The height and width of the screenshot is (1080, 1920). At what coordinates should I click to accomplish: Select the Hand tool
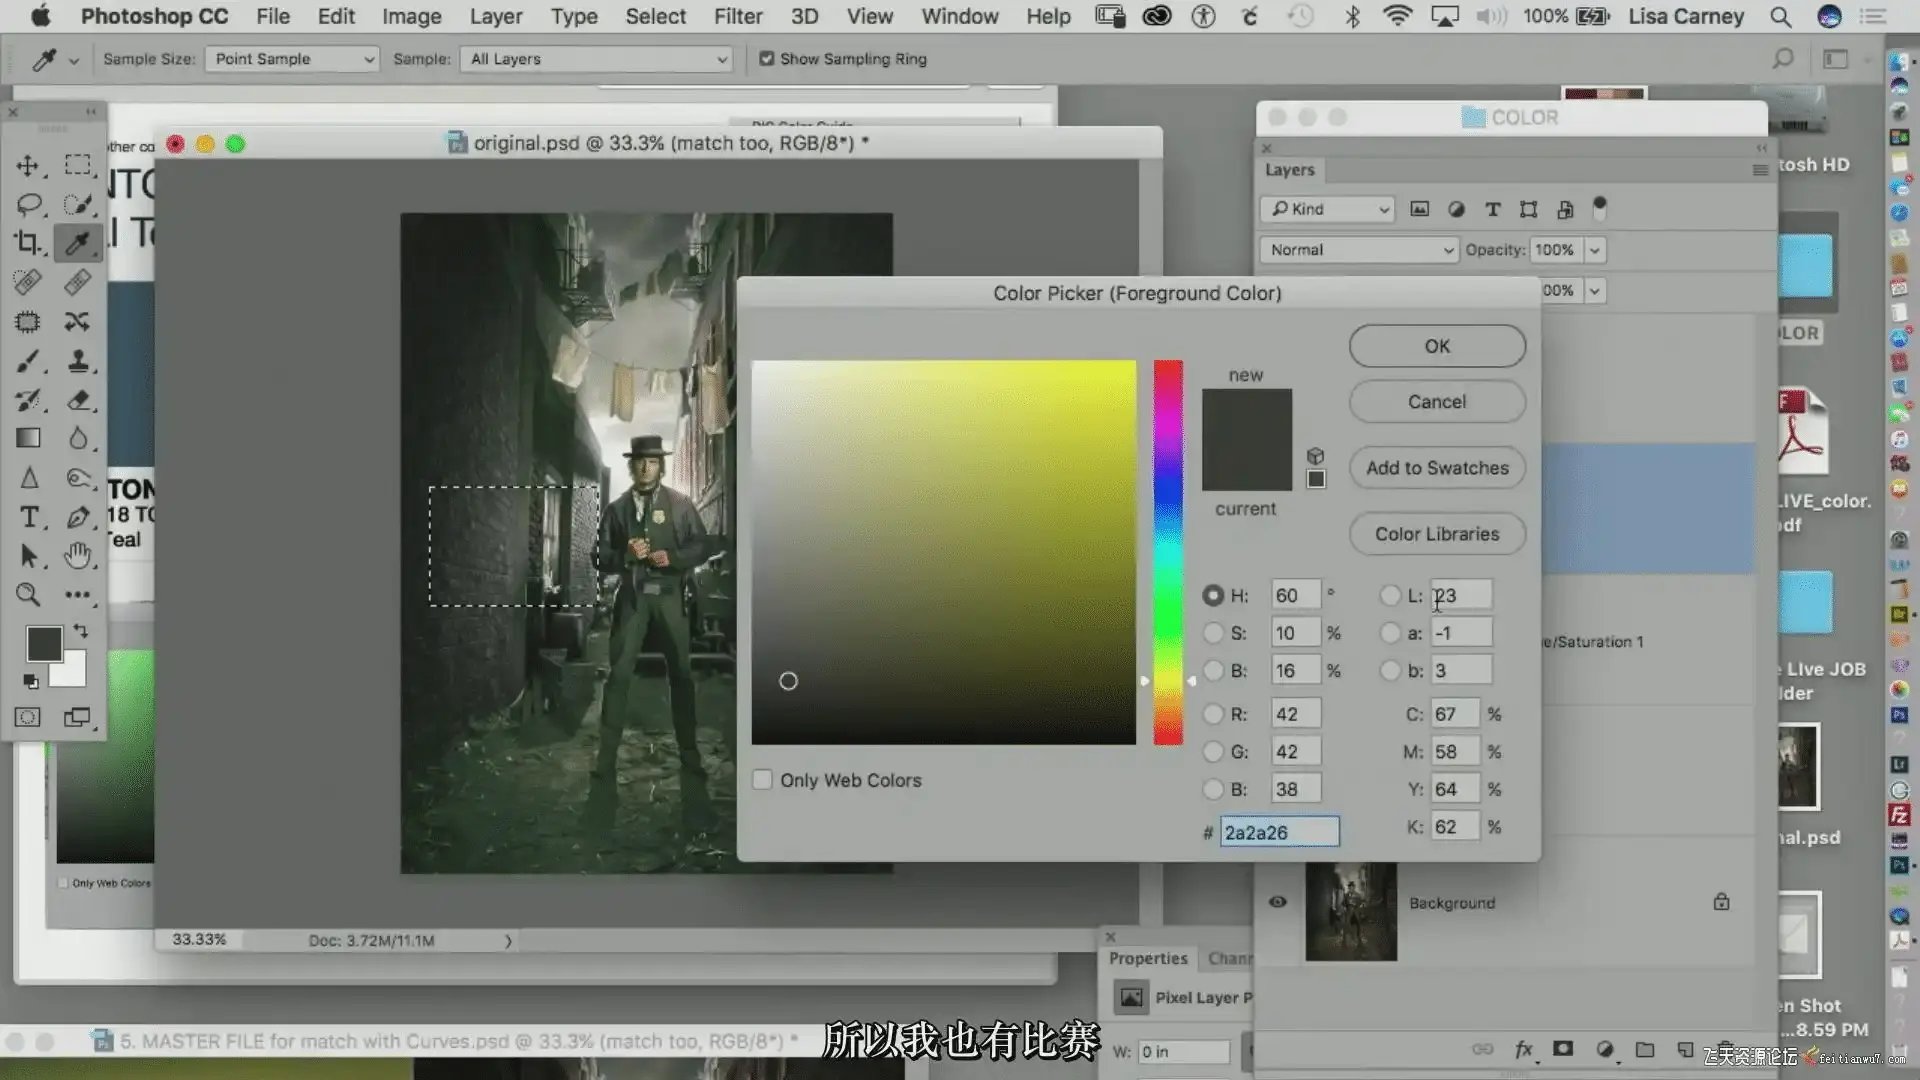click(78, 556)
